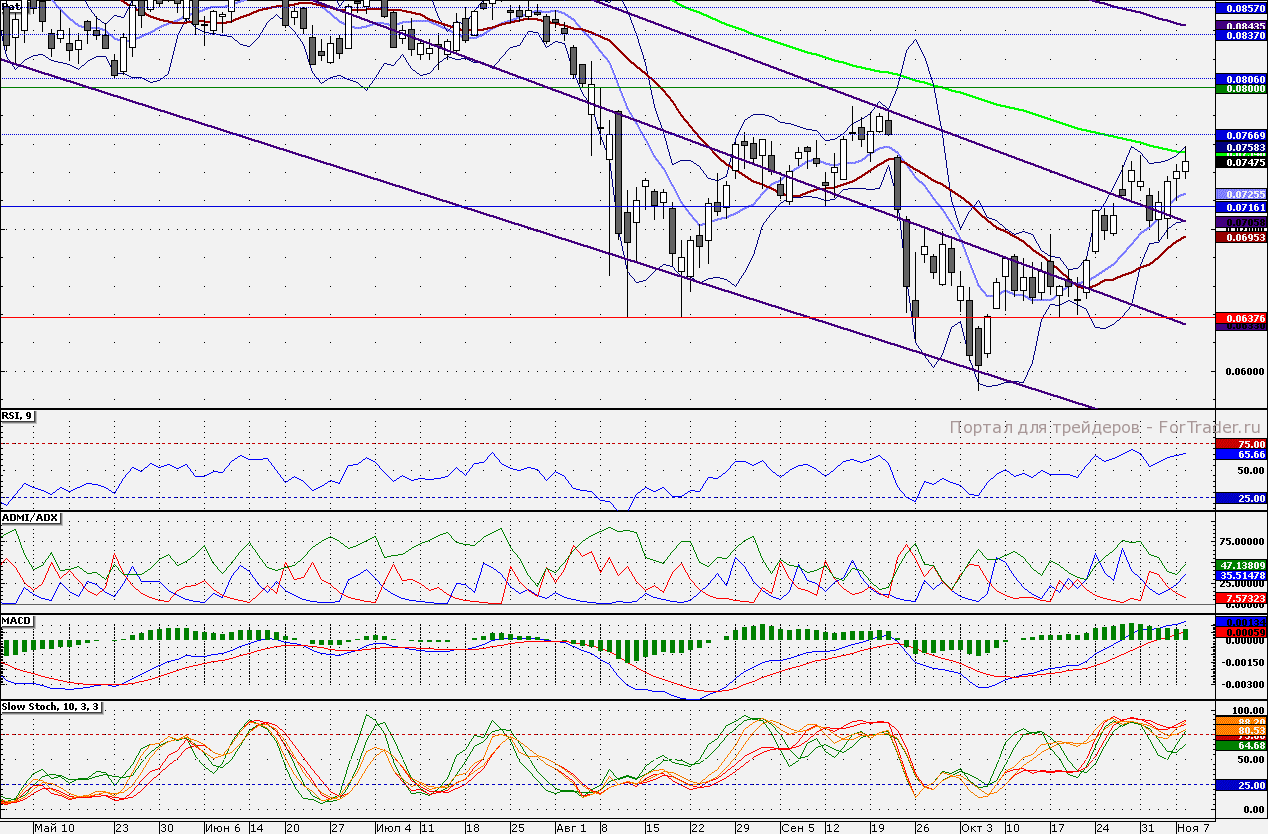
Task: Select the Окт 3 date marker
Action: click(x=977, y=828)
